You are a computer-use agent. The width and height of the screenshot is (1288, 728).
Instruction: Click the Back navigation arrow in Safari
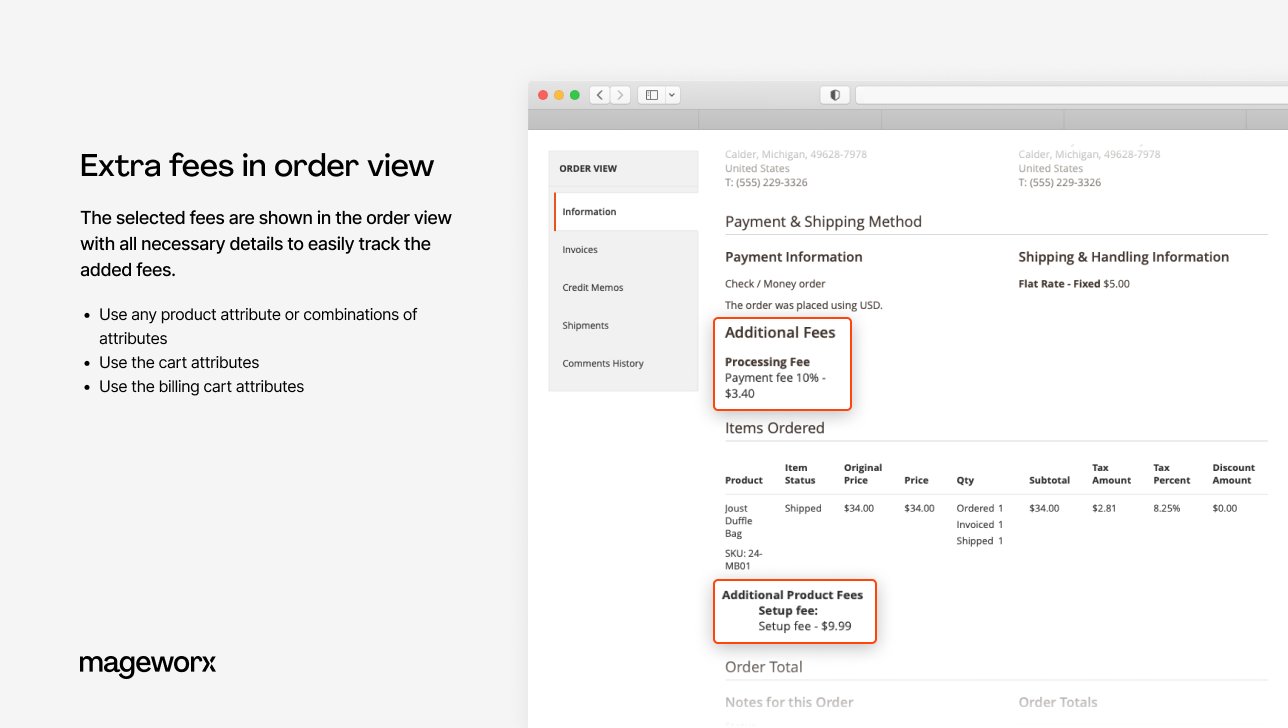(599, 94)
